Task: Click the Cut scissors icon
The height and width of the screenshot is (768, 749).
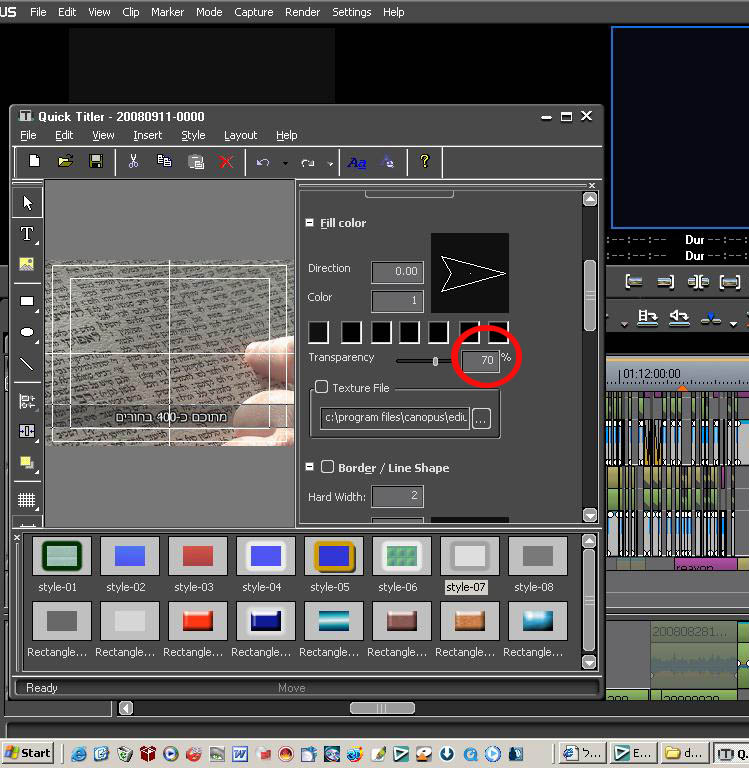Action: tap(133, 161)
